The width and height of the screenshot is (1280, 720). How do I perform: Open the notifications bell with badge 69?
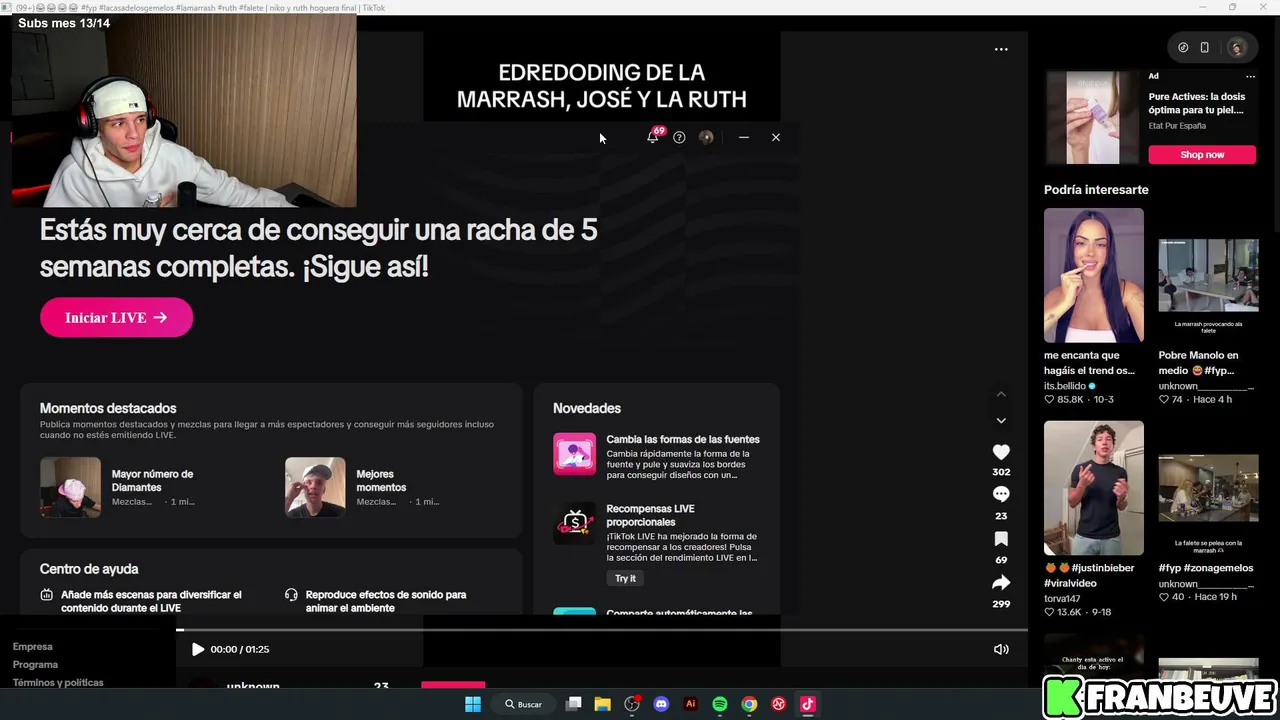tap(652, 137)
